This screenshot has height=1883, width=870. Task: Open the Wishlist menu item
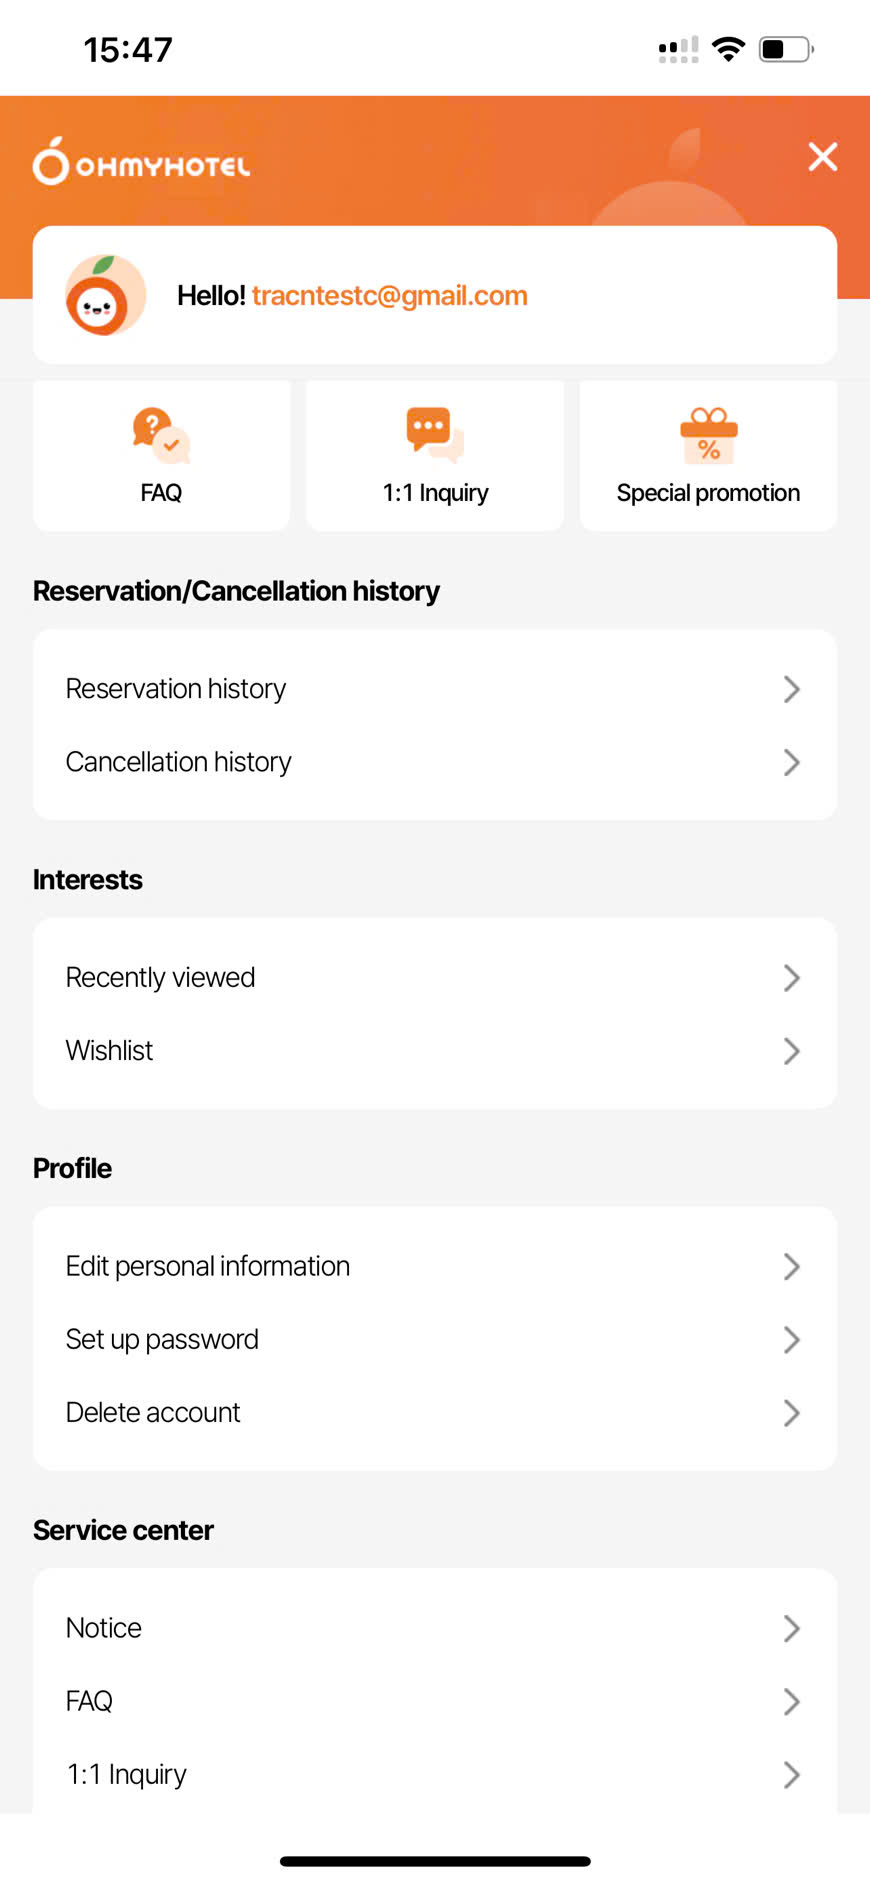pyautogui.click(x=110, y=1051)
